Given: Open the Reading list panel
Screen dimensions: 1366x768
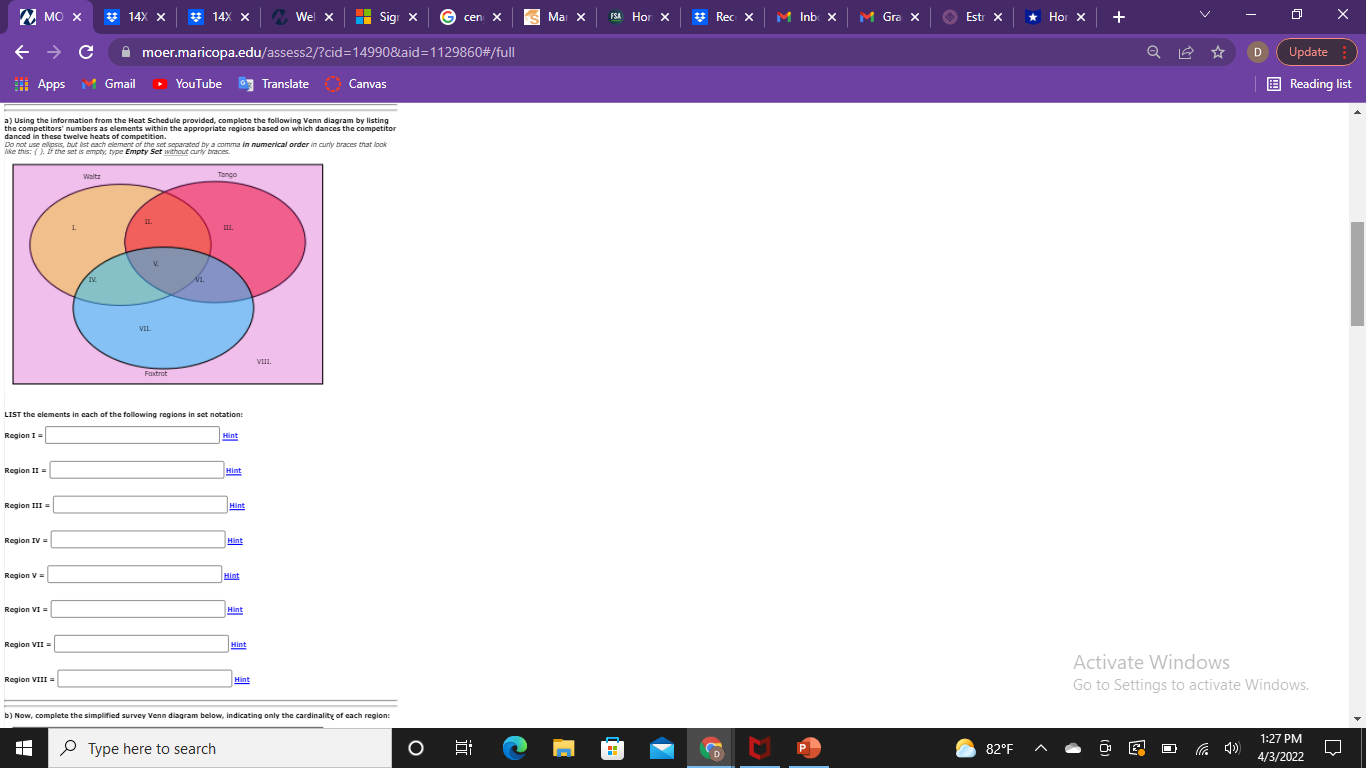Looking at the screenshot, I should coord(1309,84).
